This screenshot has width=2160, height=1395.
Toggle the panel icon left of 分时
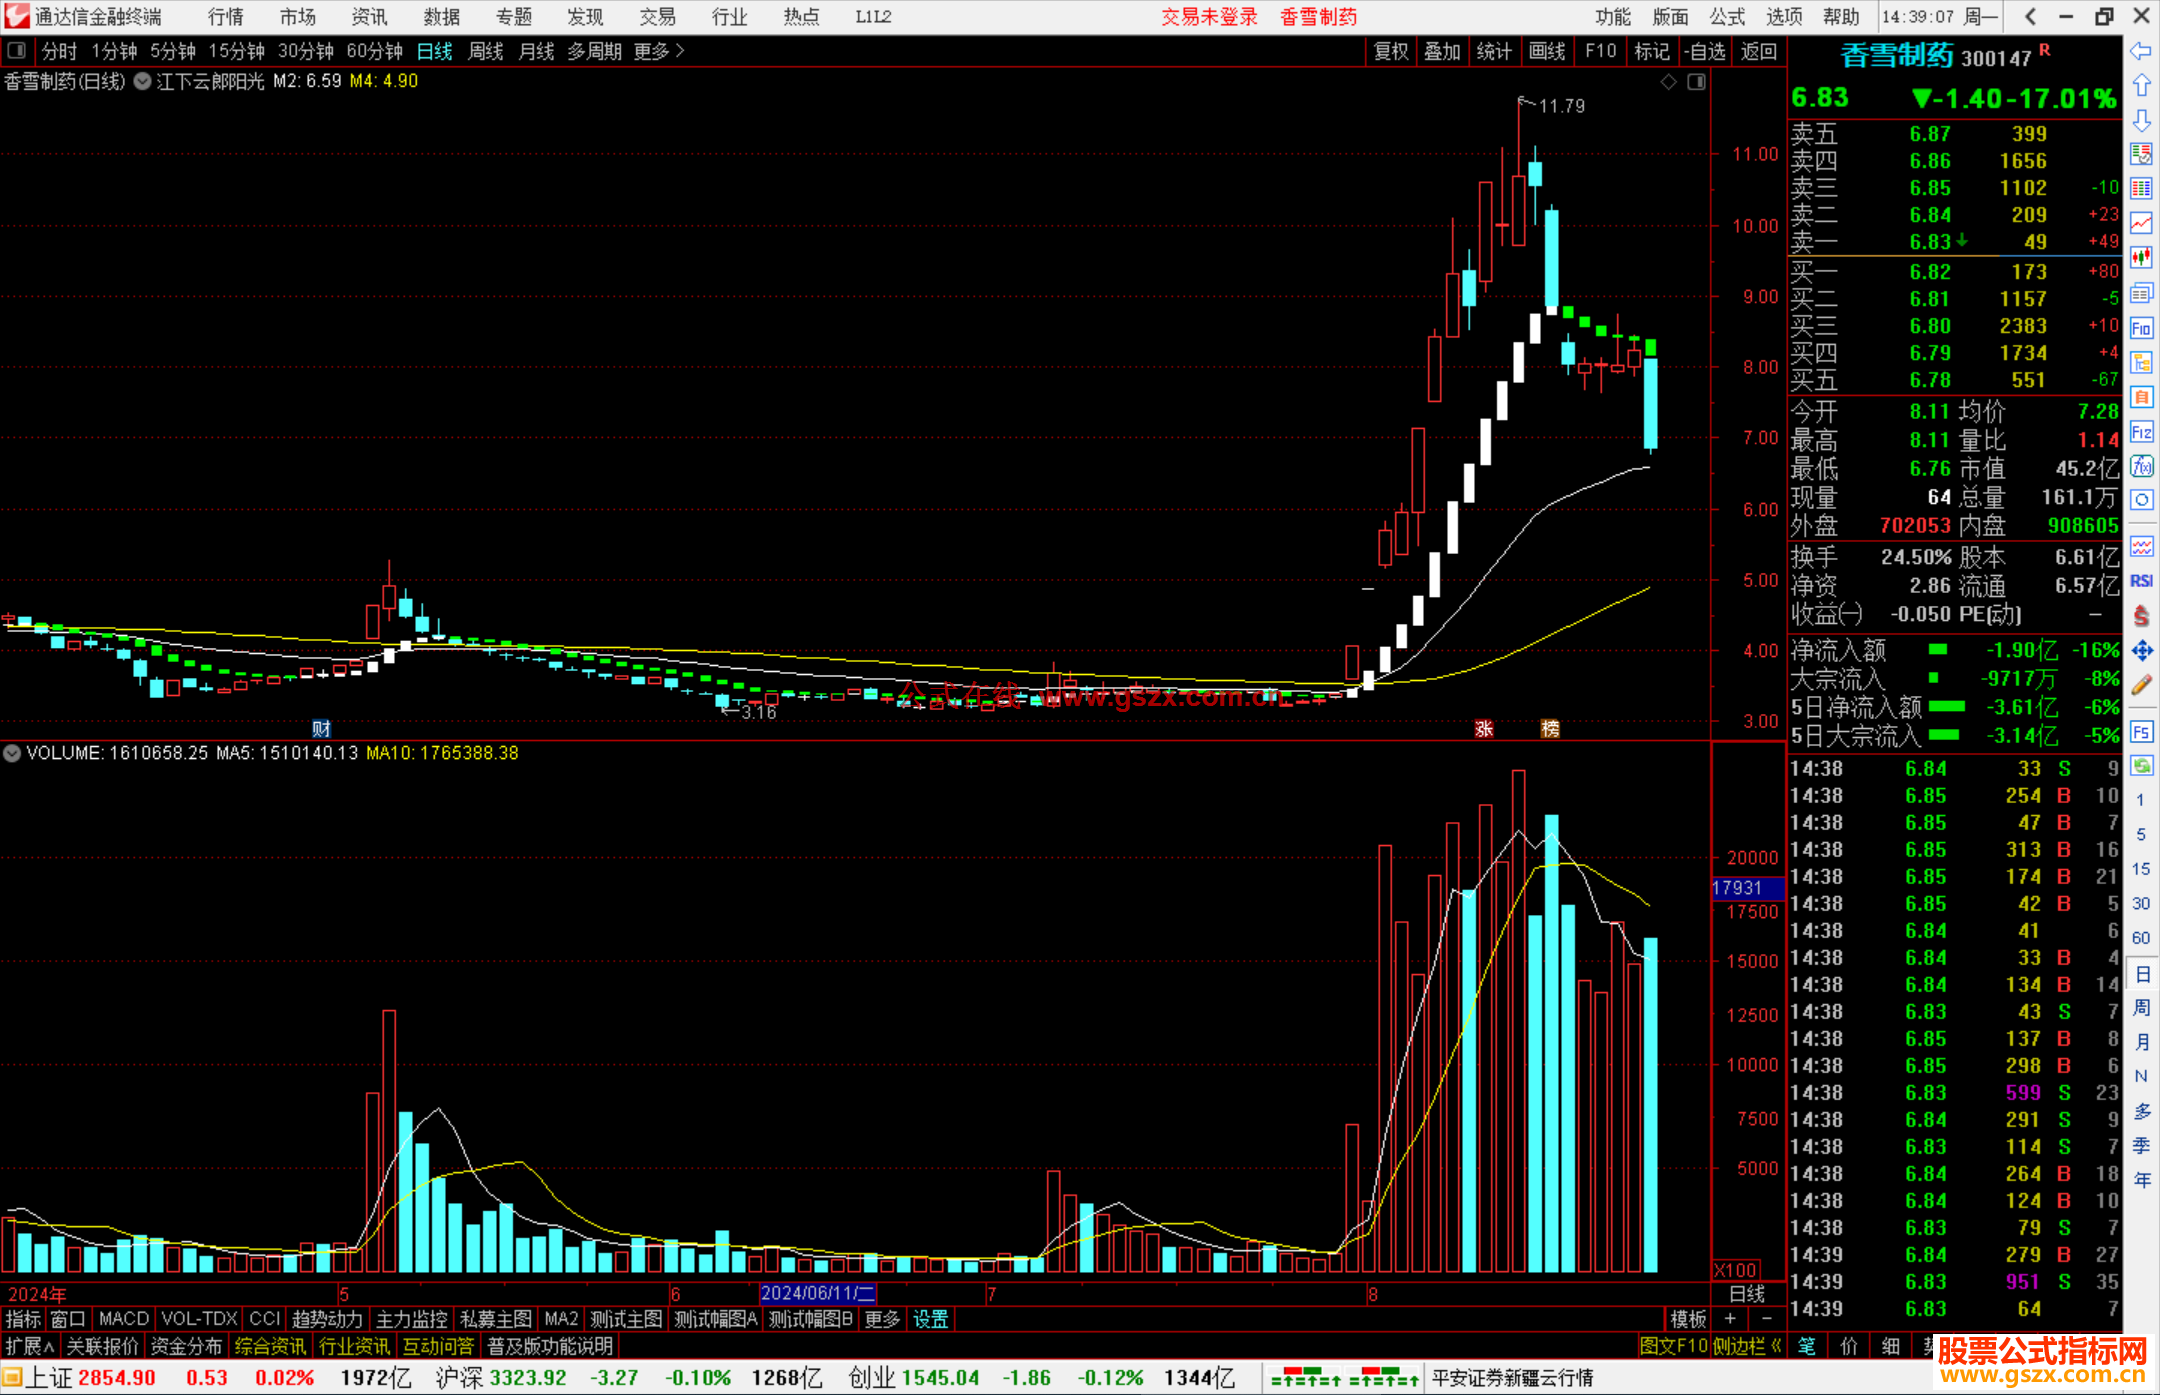(x=17, y=51)
